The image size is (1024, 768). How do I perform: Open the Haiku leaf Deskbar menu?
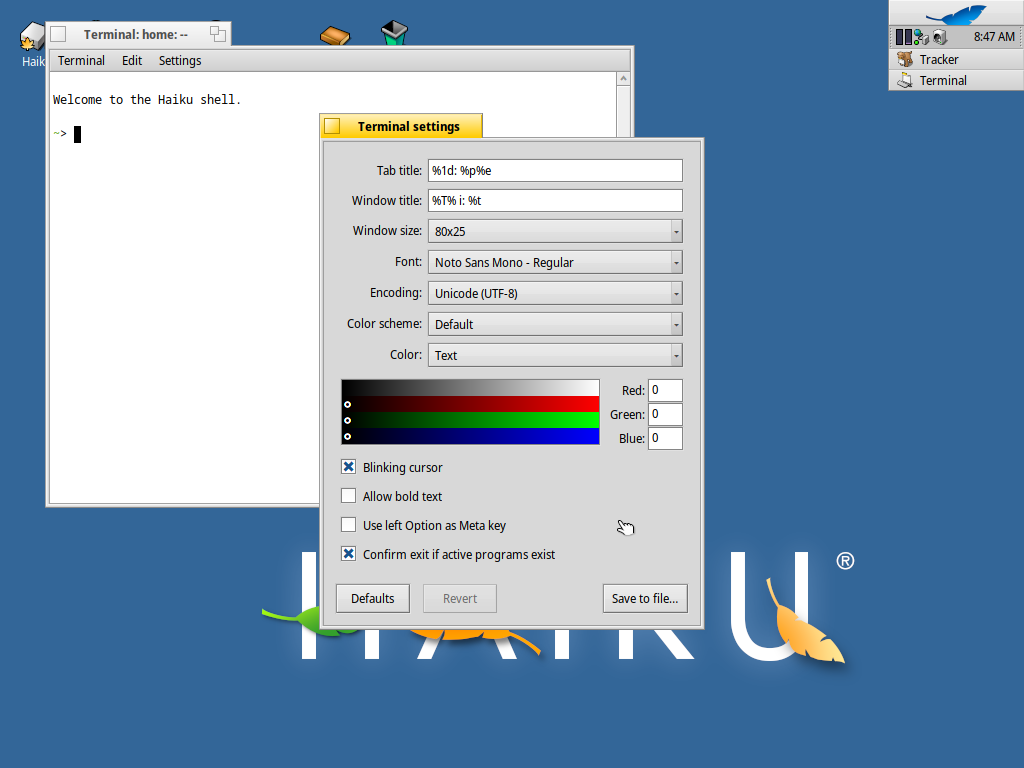(957, 13)
